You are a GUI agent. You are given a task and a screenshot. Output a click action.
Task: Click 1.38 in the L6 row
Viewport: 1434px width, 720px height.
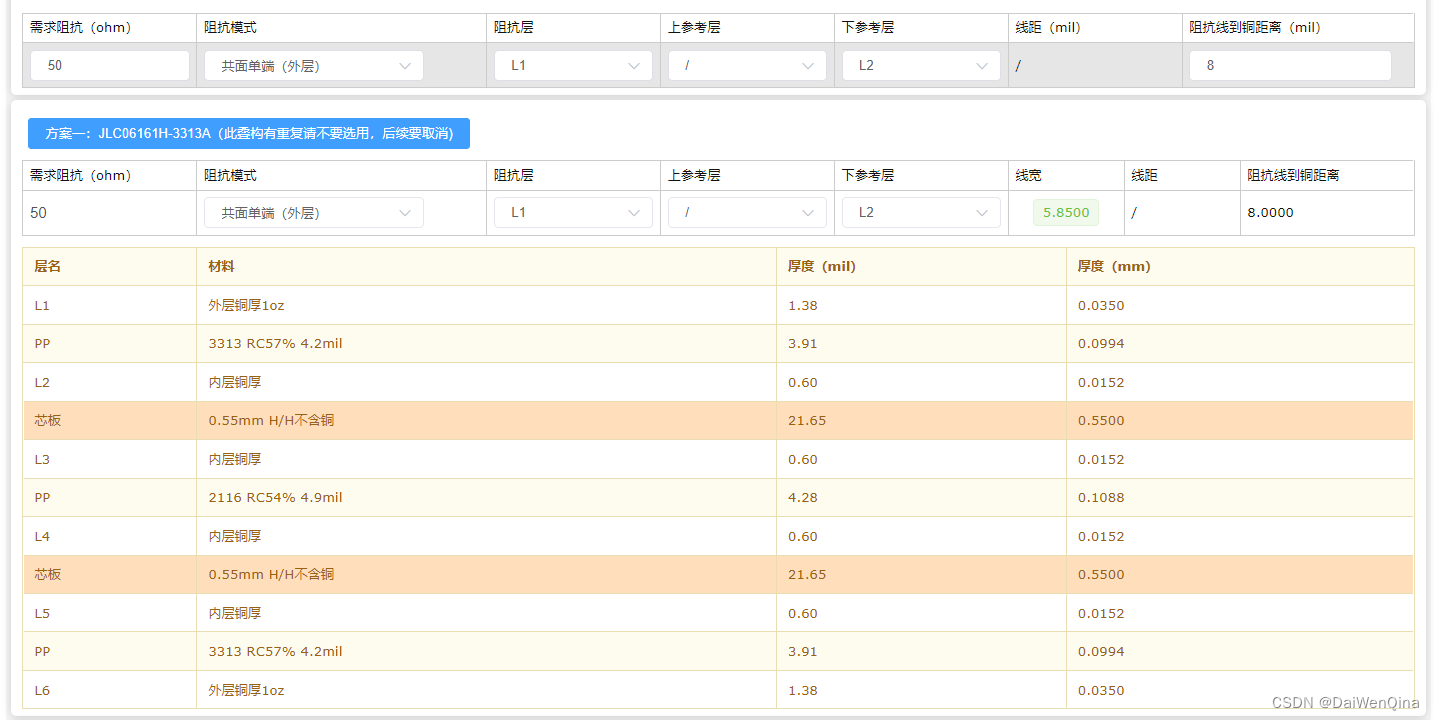coord(802,690)
